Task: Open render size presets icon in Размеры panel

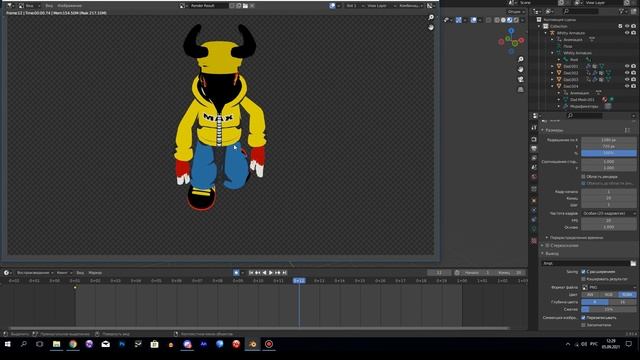Action: (x=627, y=130)
